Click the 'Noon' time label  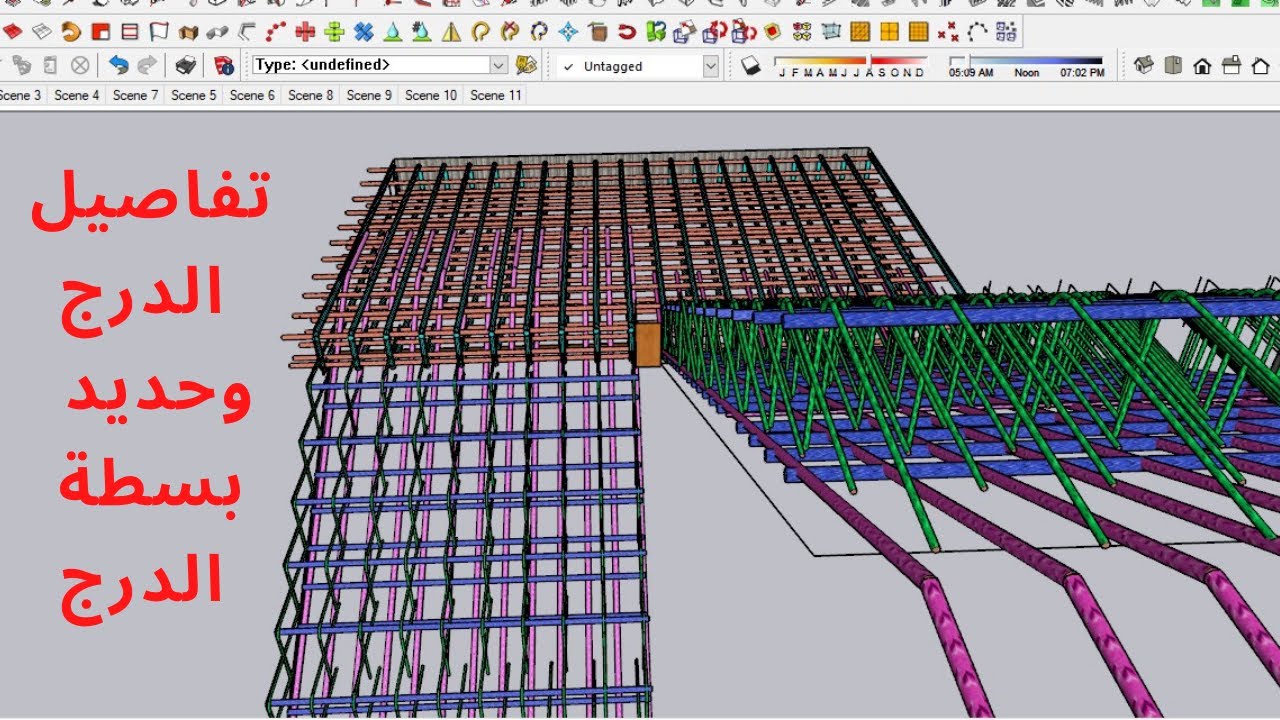(1027, 73)
